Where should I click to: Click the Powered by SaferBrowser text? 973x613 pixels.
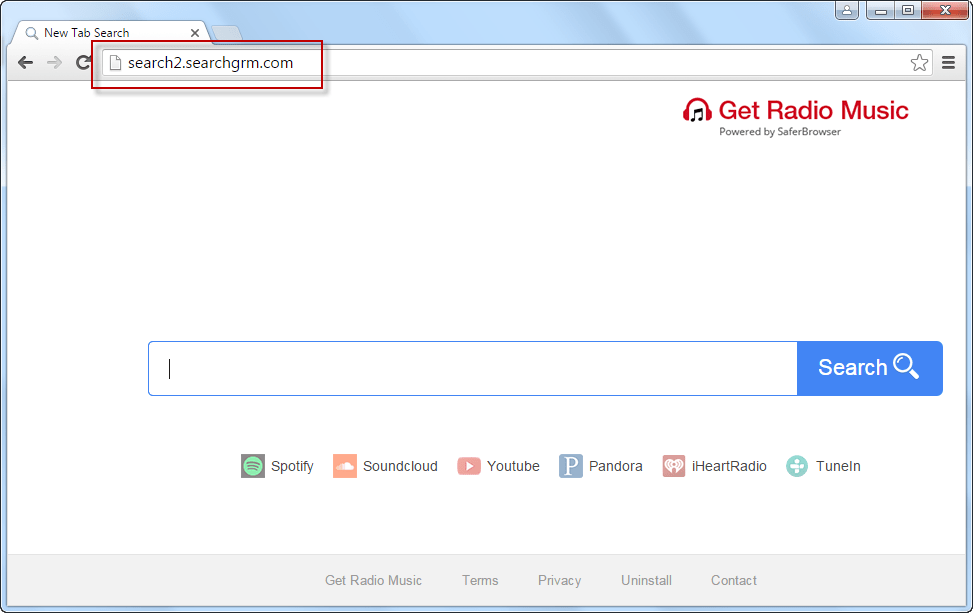point(780,132)
